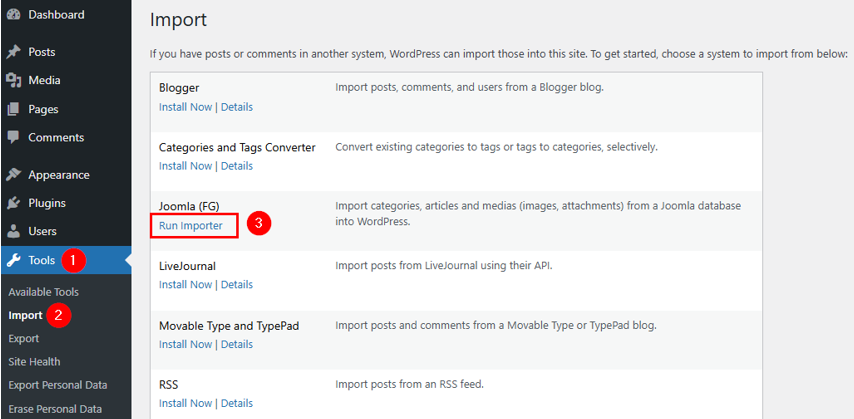
Task: Install Movable Type and TypePad importer
Action: point(185,344)
